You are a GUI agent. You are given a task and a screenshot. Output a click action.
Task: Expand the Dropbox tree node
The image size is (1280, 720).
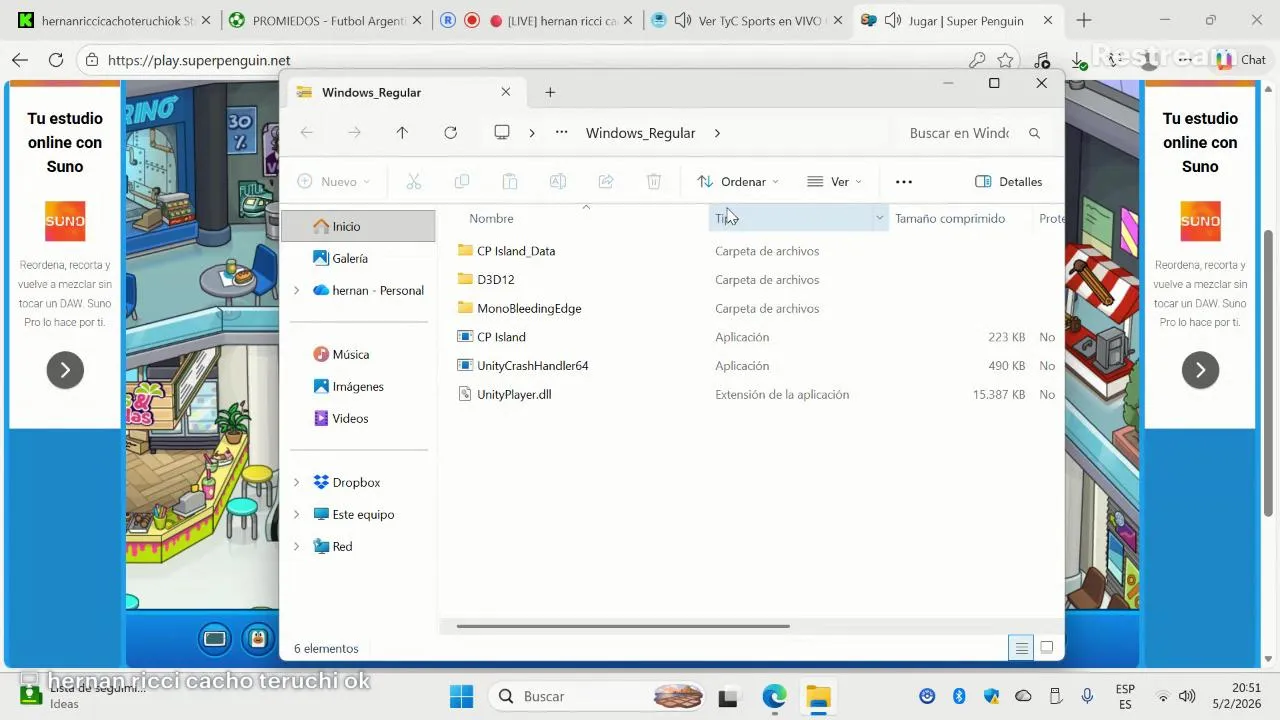tap(296, 482)
